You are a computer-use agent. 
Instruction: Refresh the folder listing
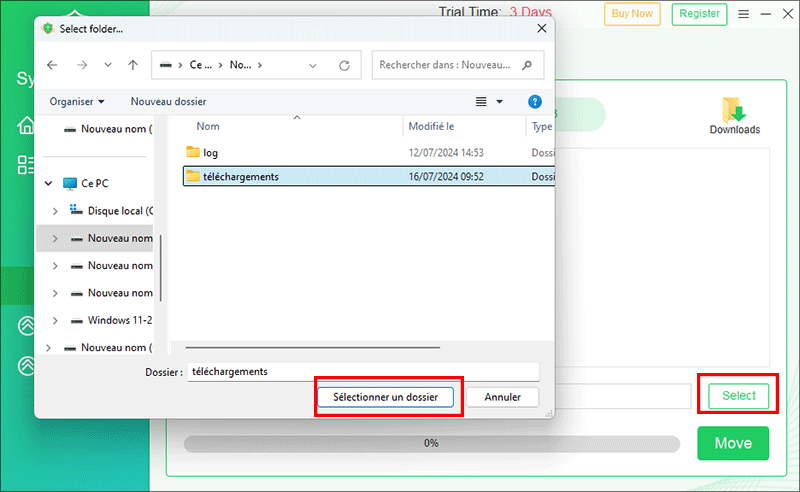[x=344, y=65]
